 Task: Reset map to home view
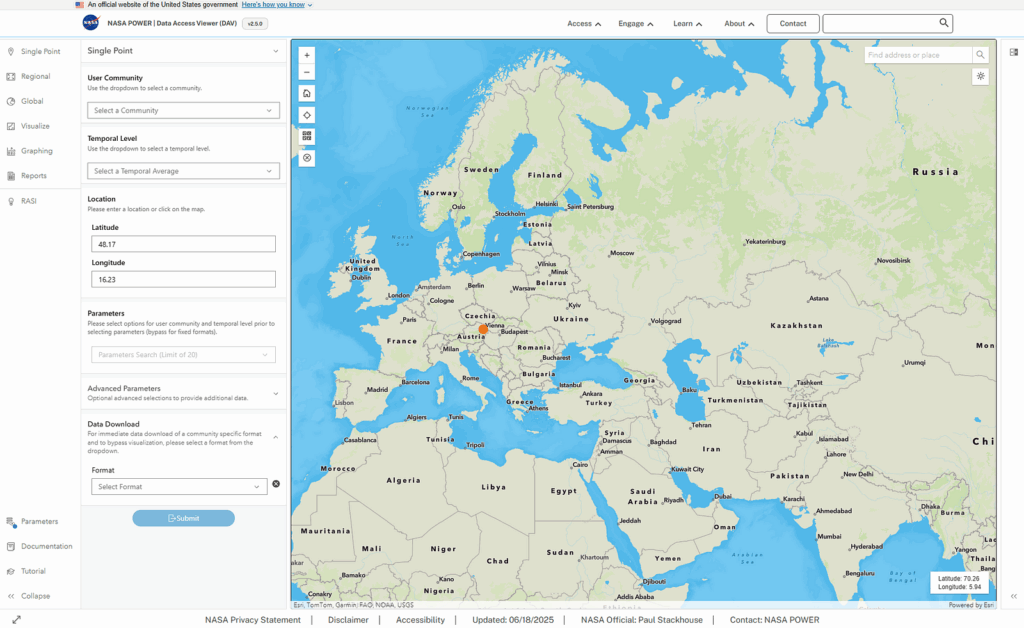[307, 93]
